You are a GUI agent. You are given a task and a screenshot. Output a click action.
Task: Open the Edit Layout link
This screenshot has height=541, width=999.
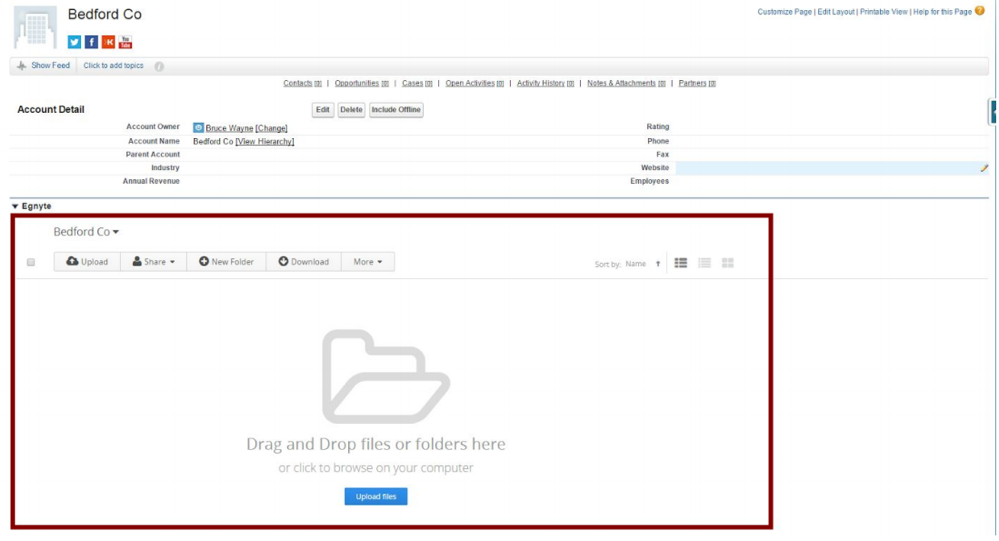pyautogui.click(x=836, y=12)
